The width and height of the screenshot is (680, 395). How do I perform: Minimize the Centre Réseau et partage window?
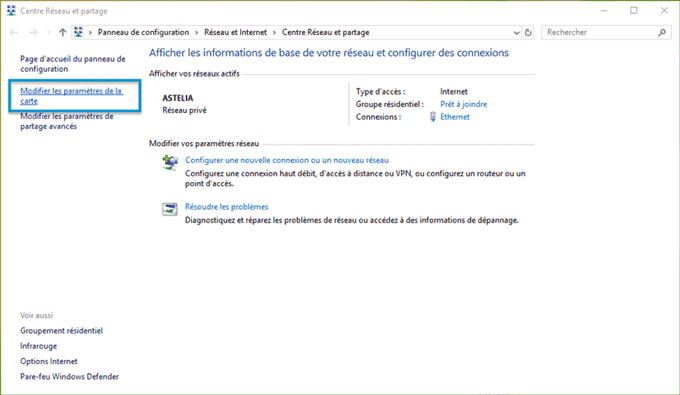(x=604, y=10)
